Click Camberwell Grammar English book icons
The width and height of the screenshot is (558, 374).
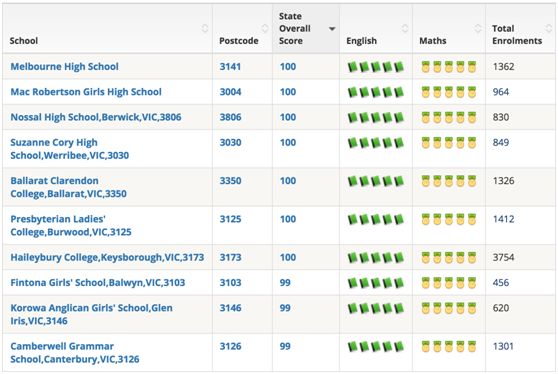[376, 347]
